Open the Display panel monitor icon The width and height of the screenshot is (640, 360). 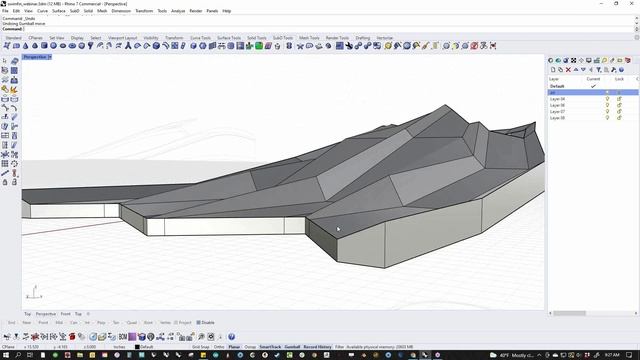(589, 60)
